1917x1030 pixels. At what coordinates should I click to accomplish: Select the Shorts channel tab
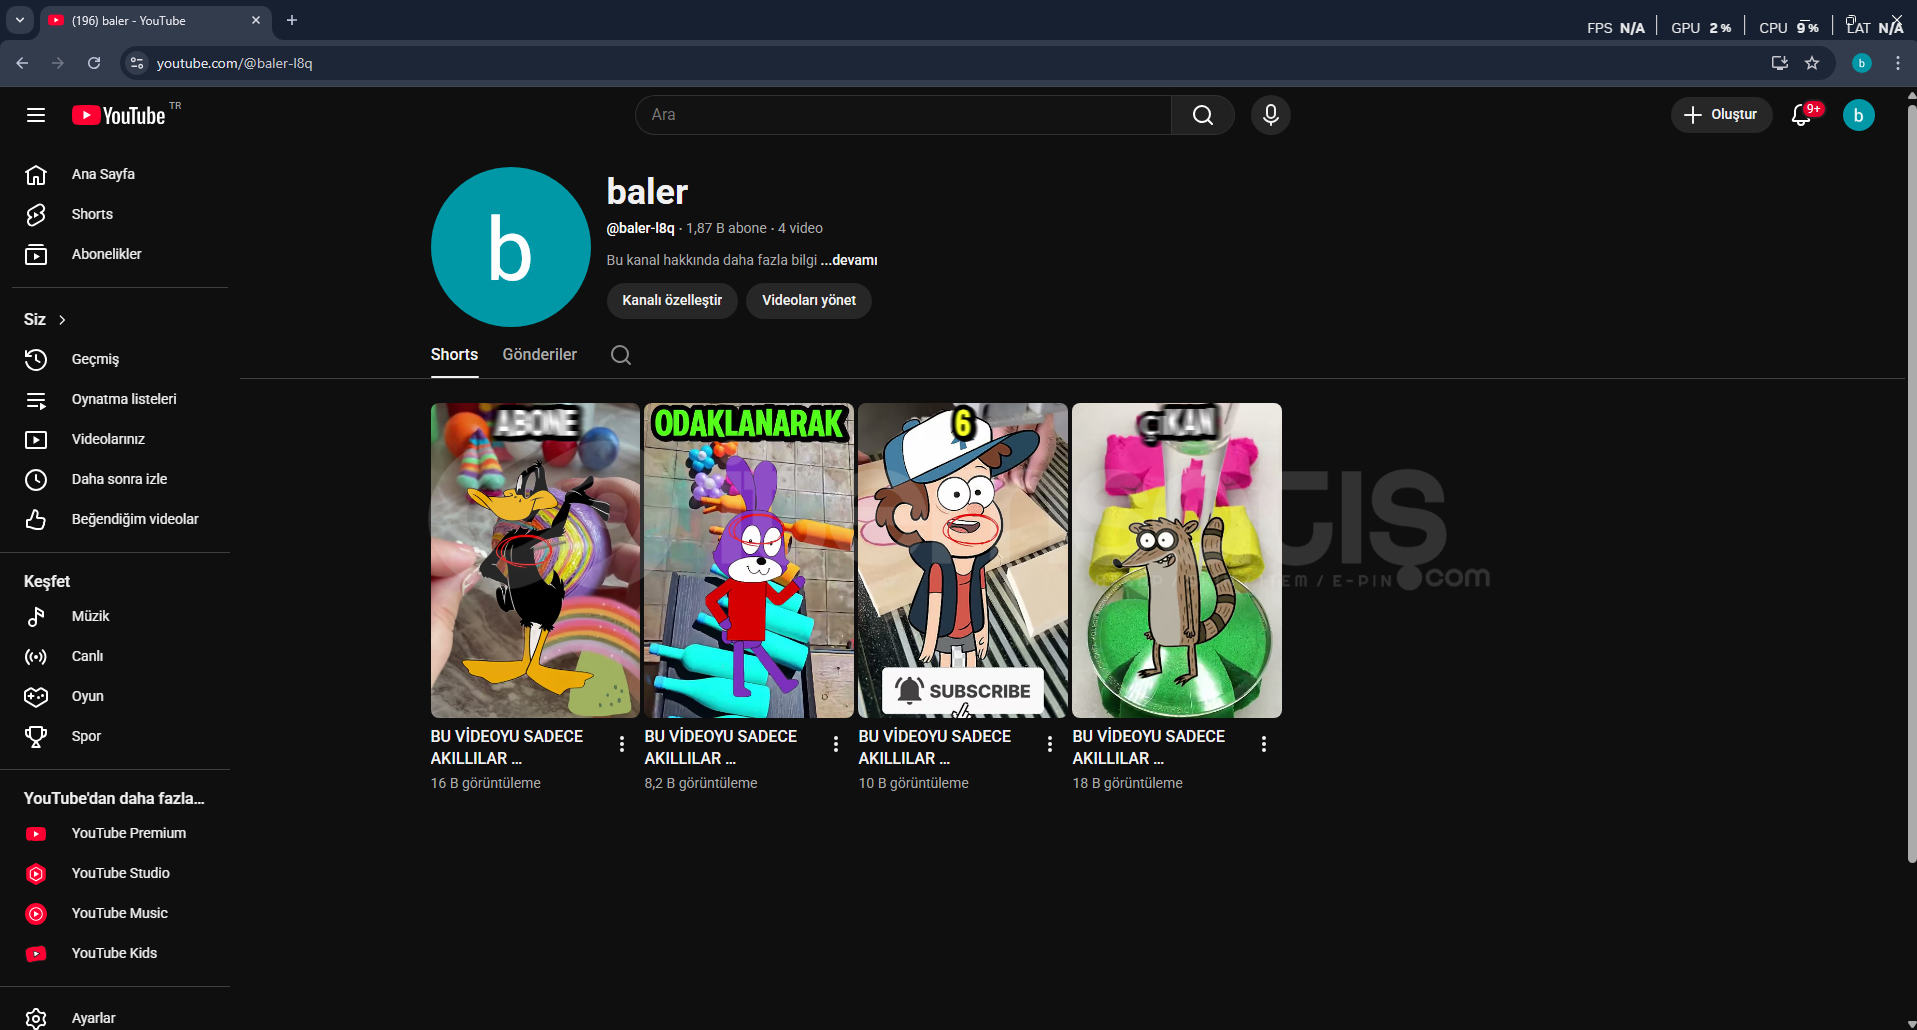pyautogui.click(x=454, y=355)
